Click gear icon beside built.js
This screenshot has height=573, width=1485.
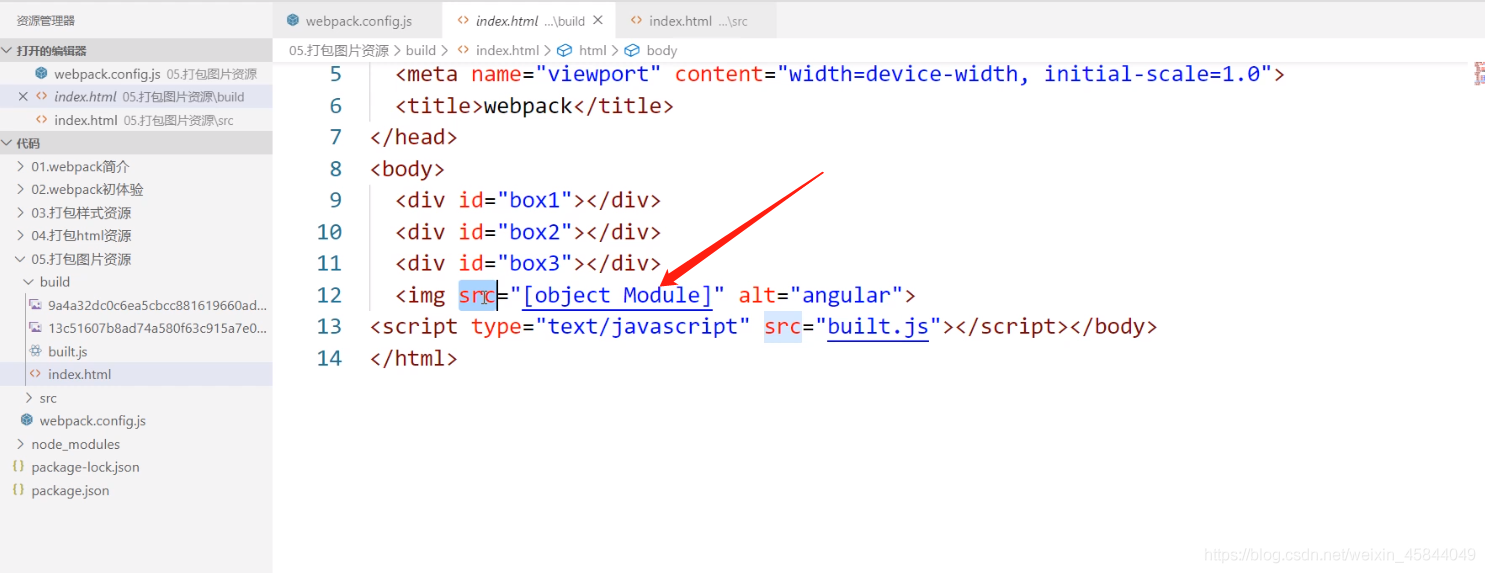(35, 351)
